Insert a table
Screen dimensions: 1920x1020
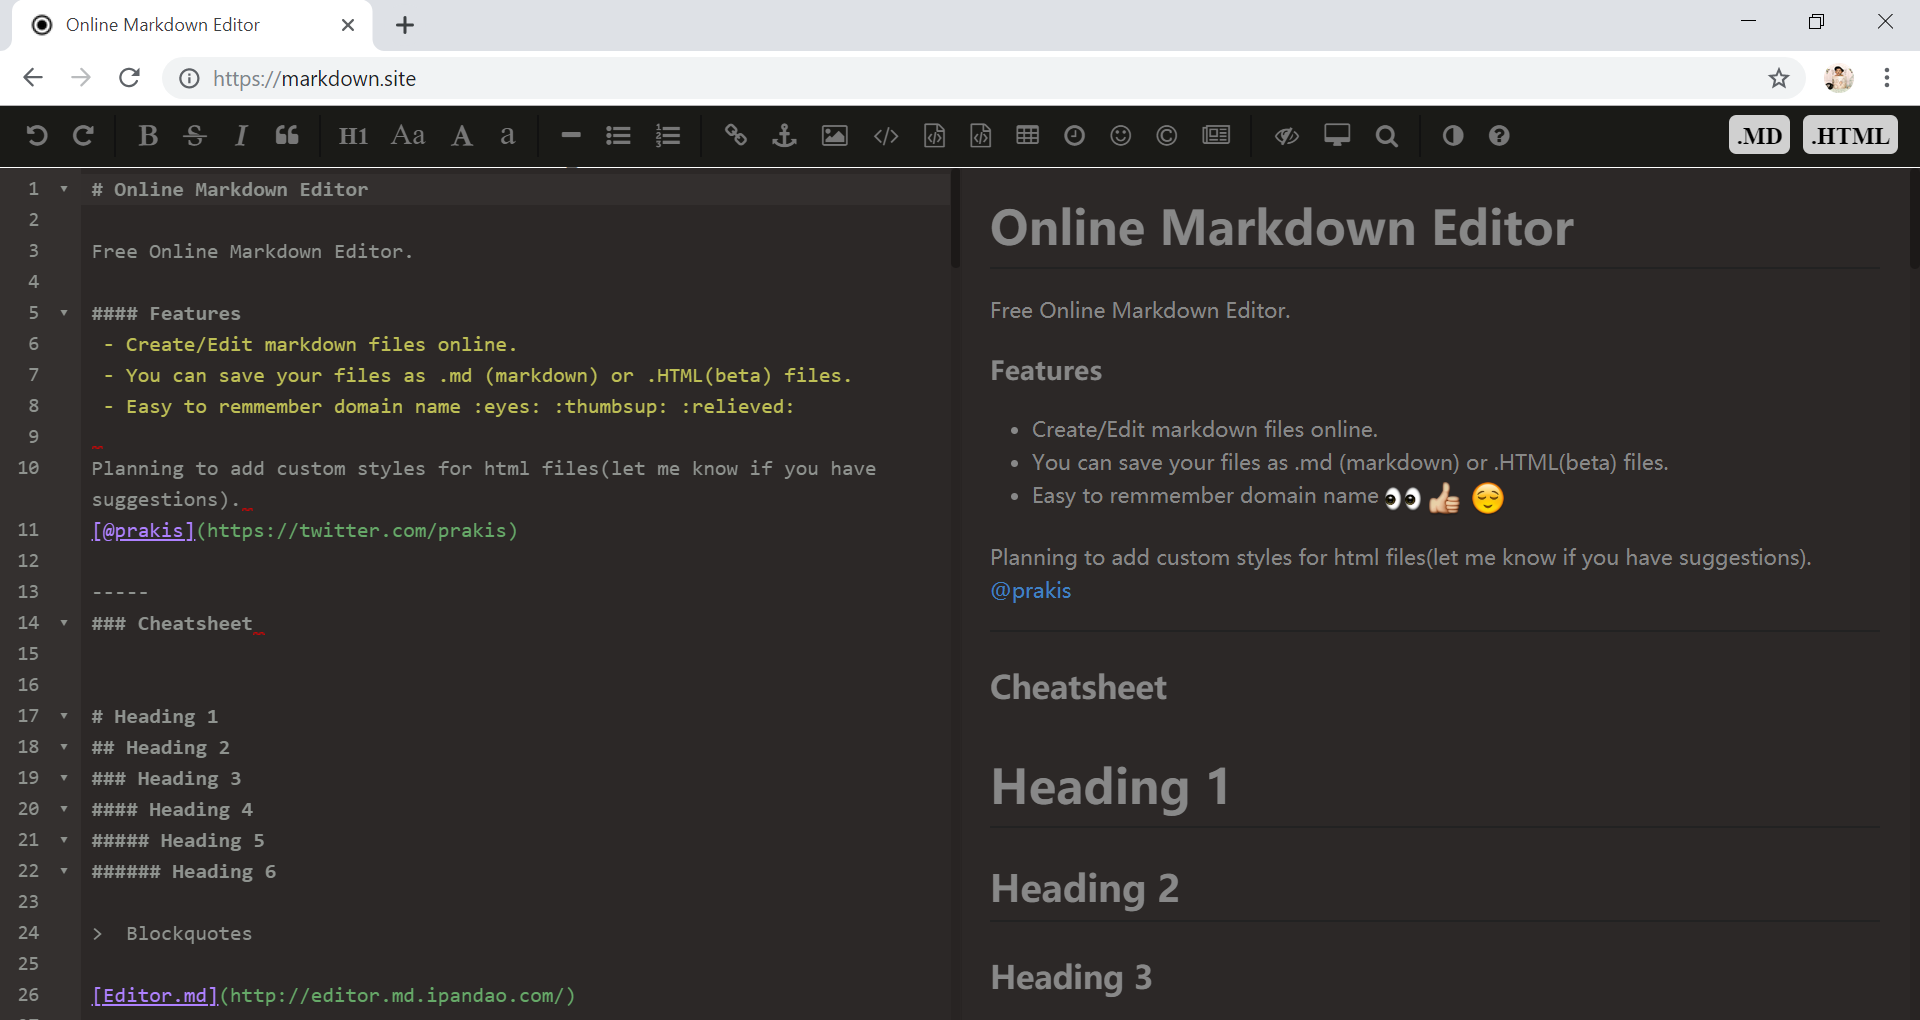[1027, 135]
